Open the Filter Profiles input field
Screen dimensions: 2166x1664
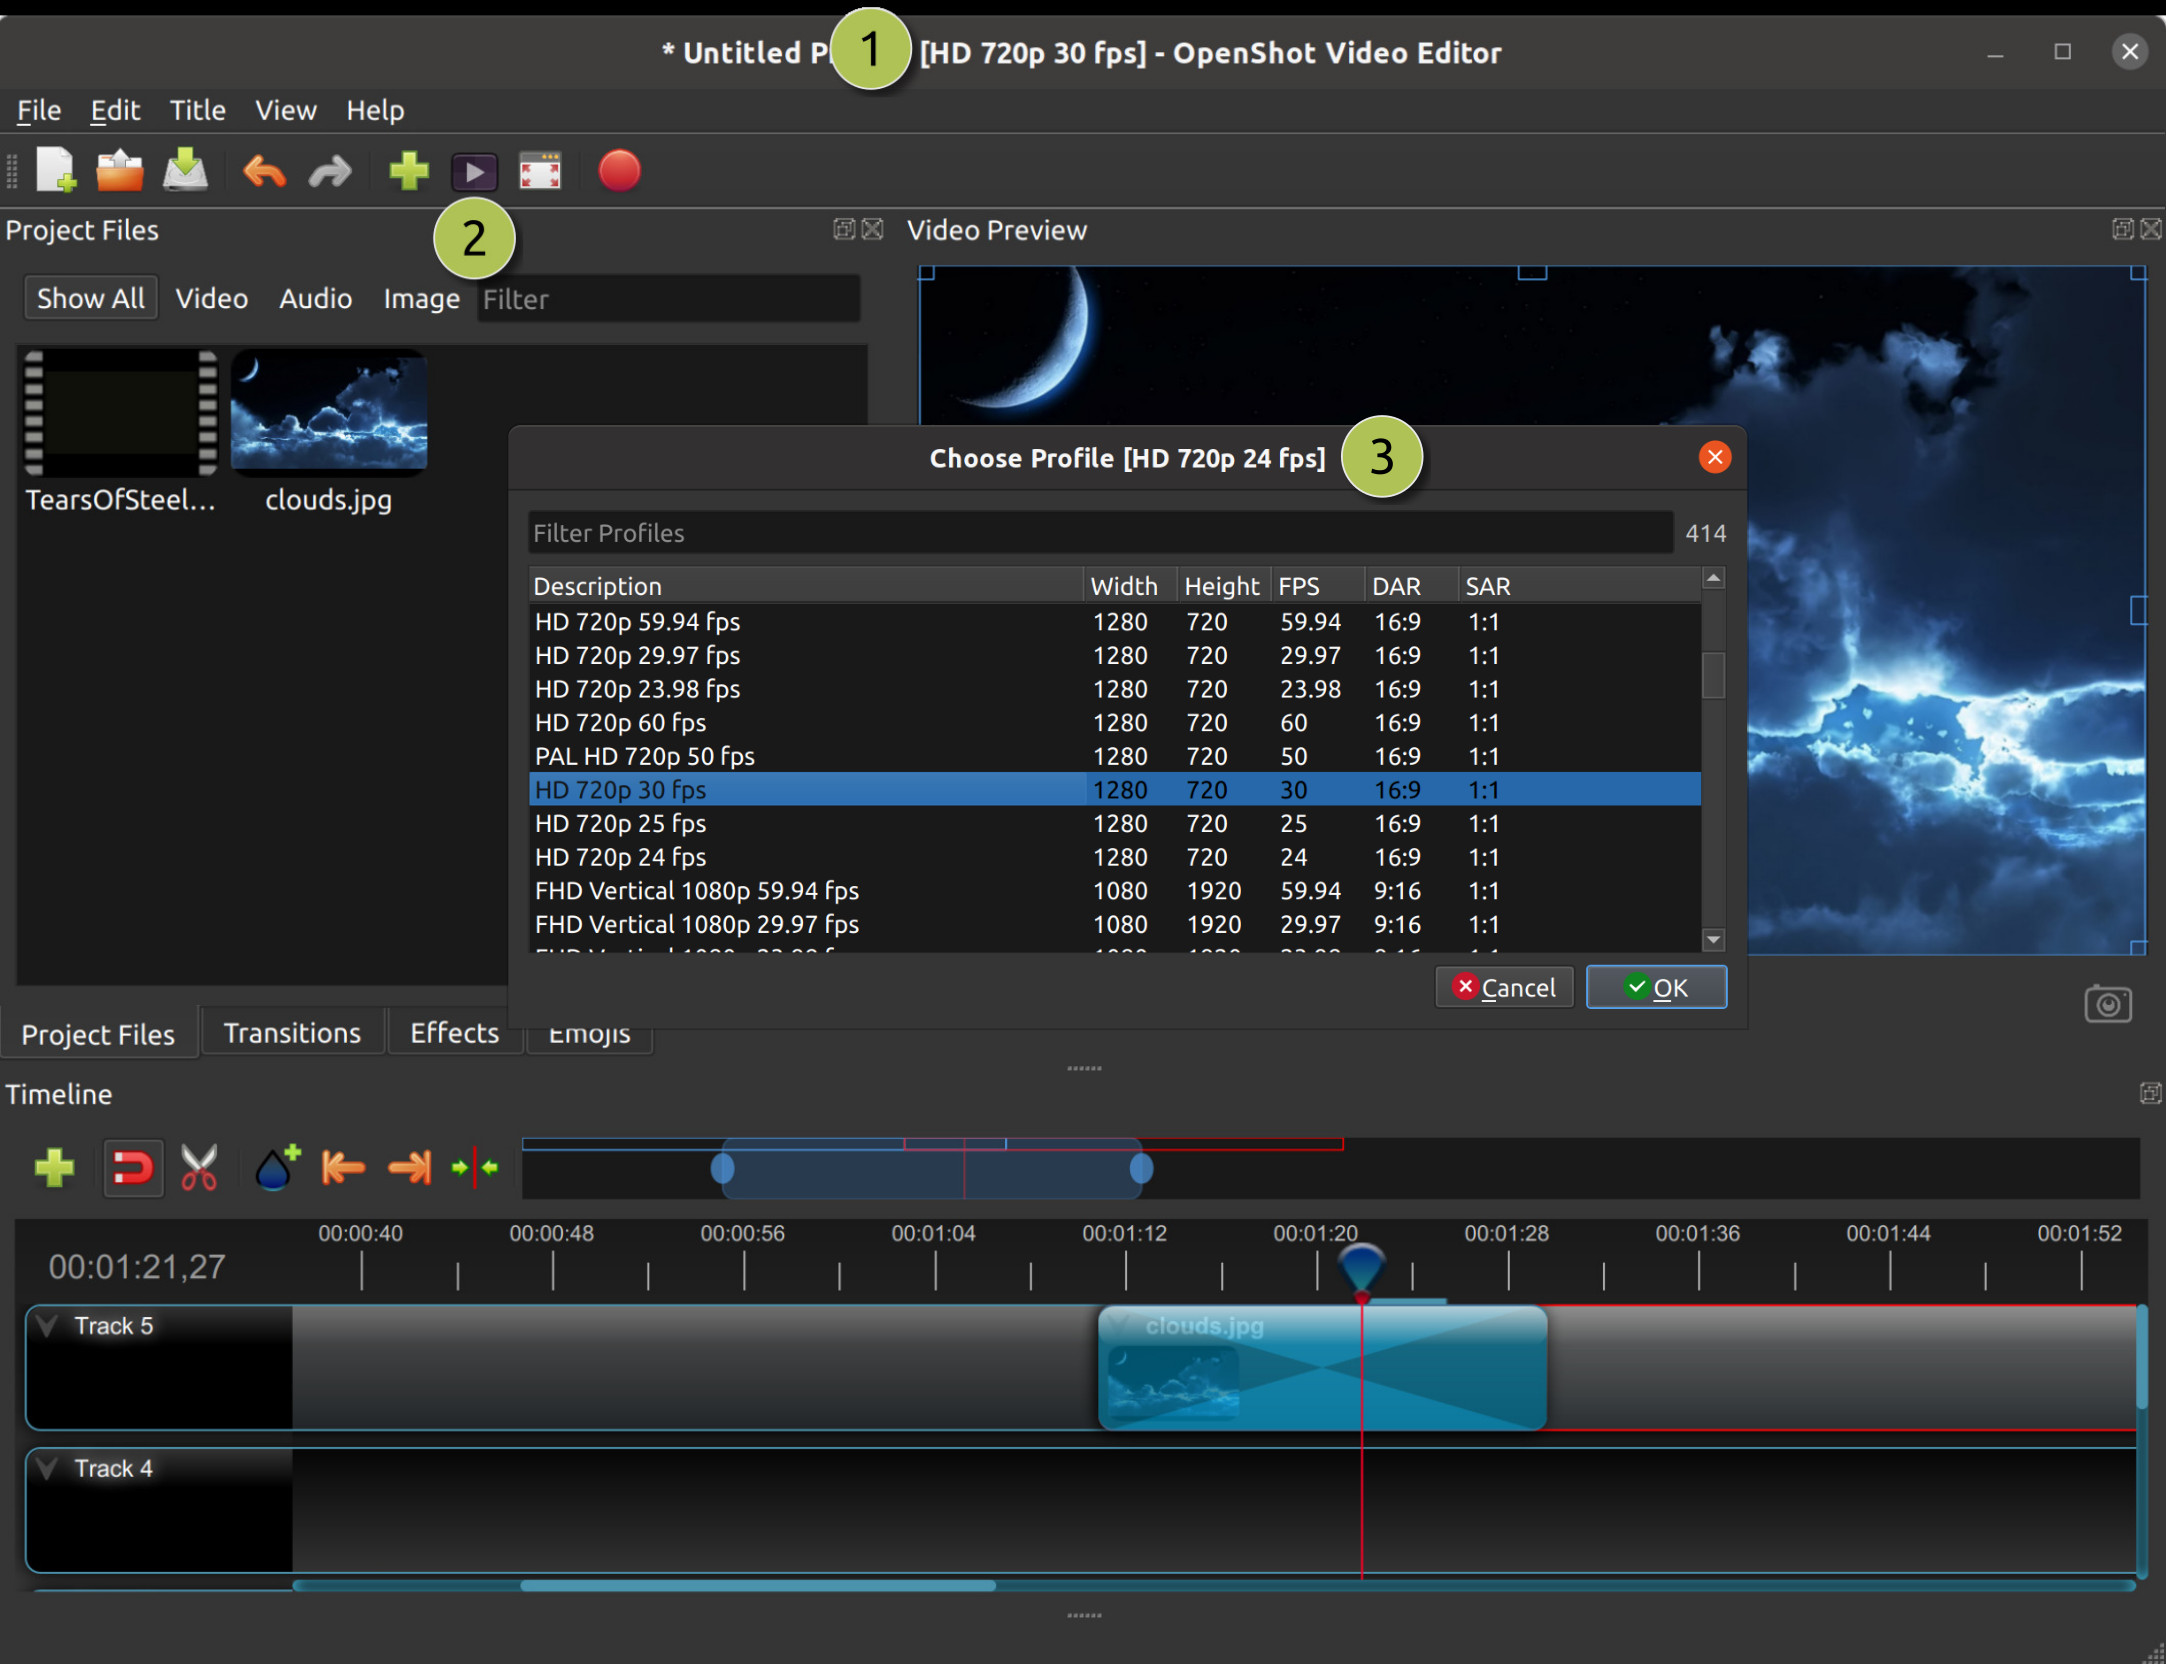(1096, 531)
